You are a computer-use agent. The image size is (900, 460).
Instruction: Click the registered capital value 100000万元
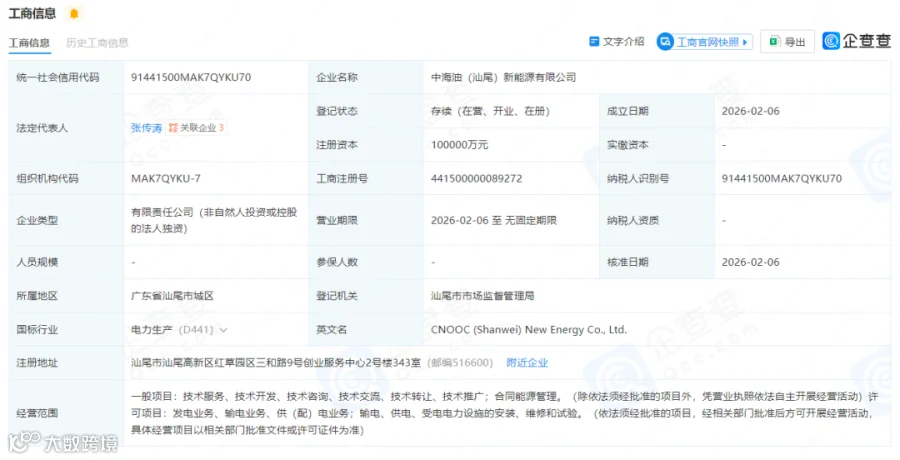click(x=459, y=145)
